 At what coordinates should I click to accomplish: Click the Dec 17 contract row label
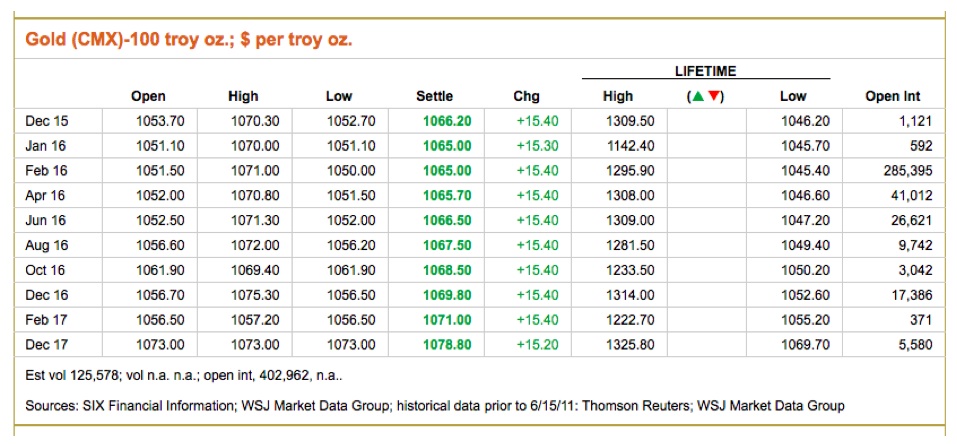(x=45, y=344)
